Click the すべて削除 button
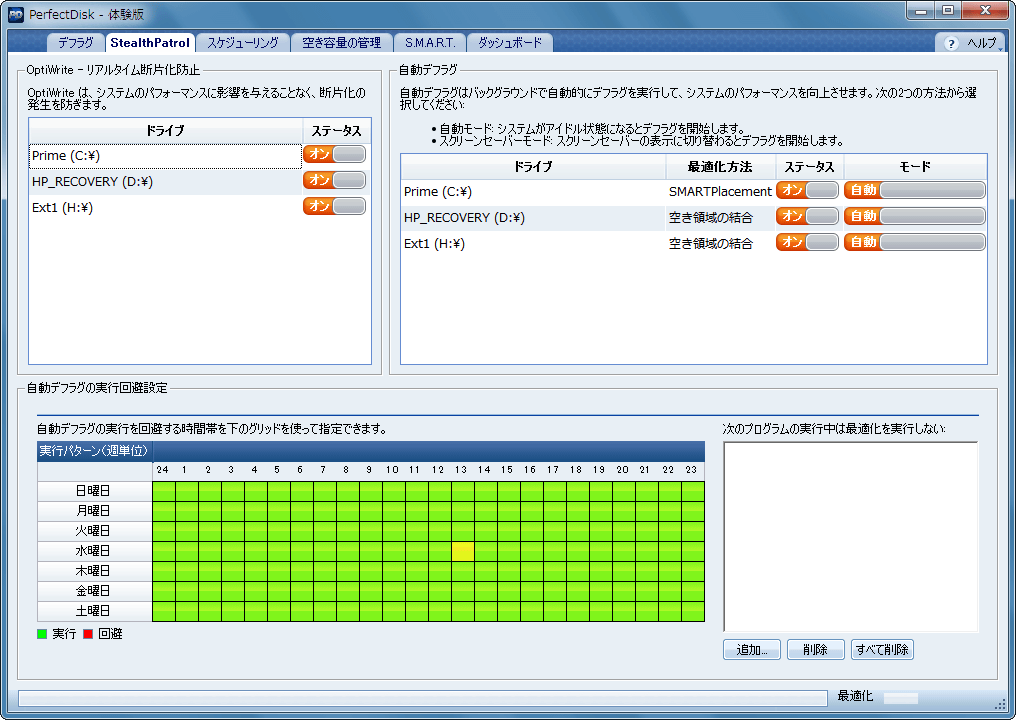 tap(882, 649)
